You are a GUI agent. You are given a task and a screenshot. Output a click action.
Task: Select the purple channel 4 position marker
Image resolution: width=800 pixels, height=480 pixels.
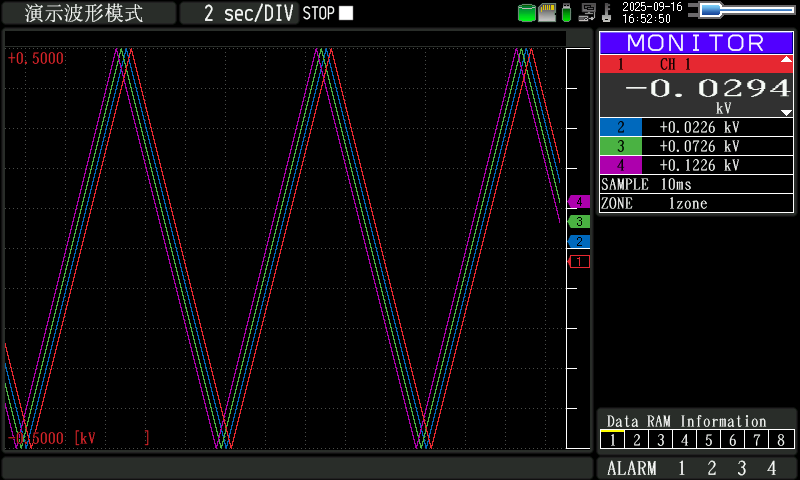point(578,202)
